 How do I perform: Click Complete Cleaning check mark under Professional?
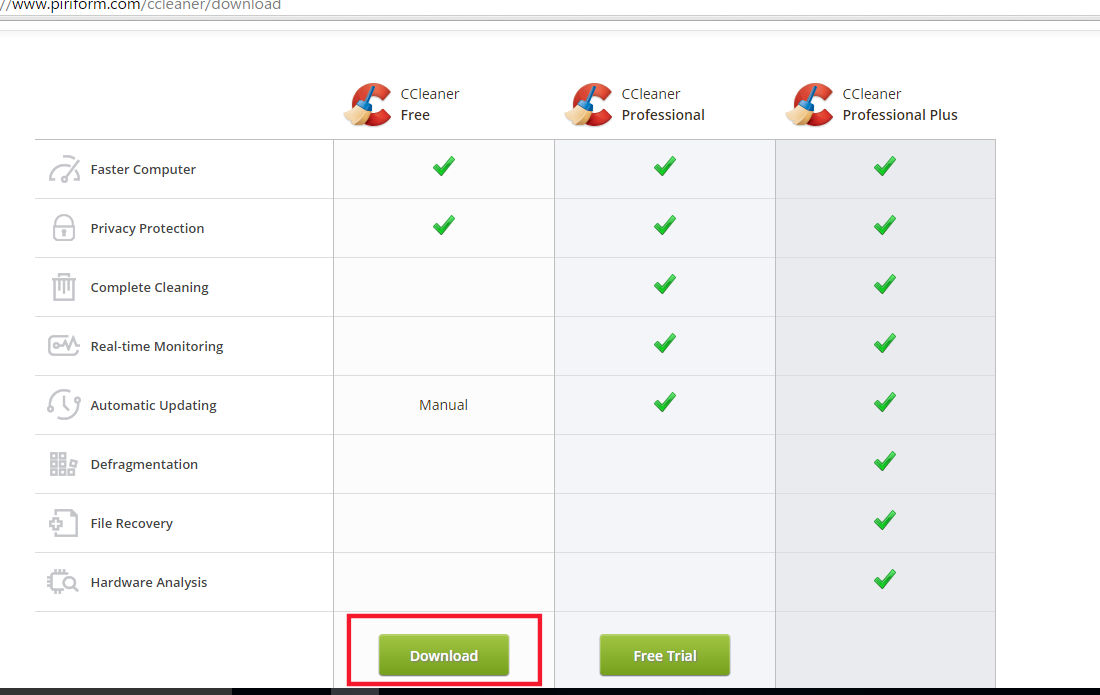click(x=664, y=284)
